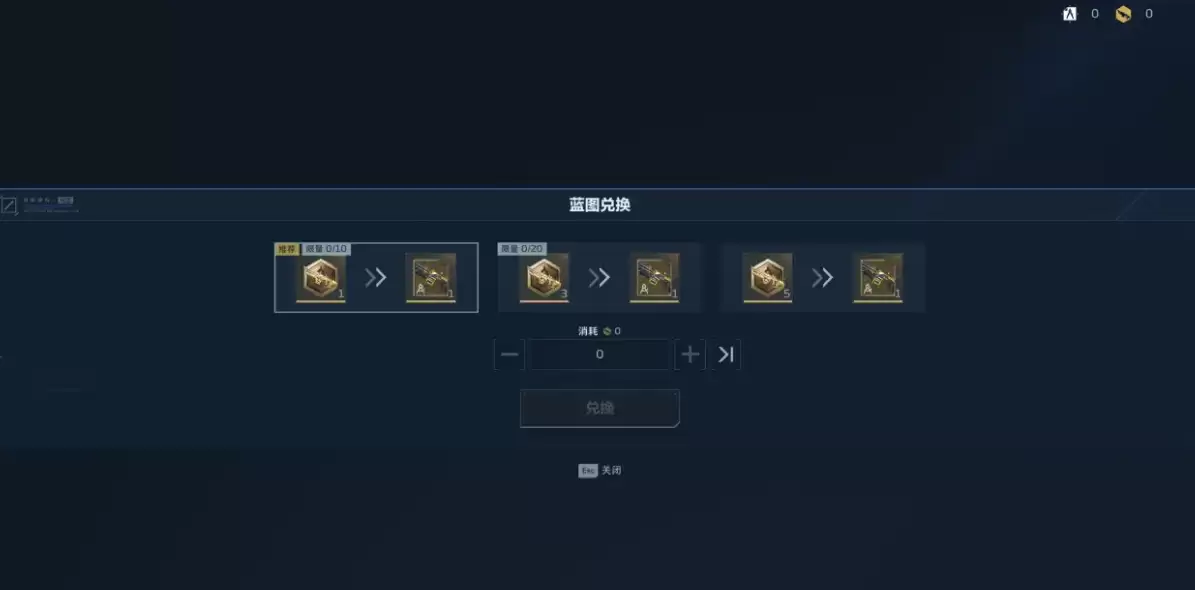Click the blueprint reward icon in first exchange

(431, 277)
